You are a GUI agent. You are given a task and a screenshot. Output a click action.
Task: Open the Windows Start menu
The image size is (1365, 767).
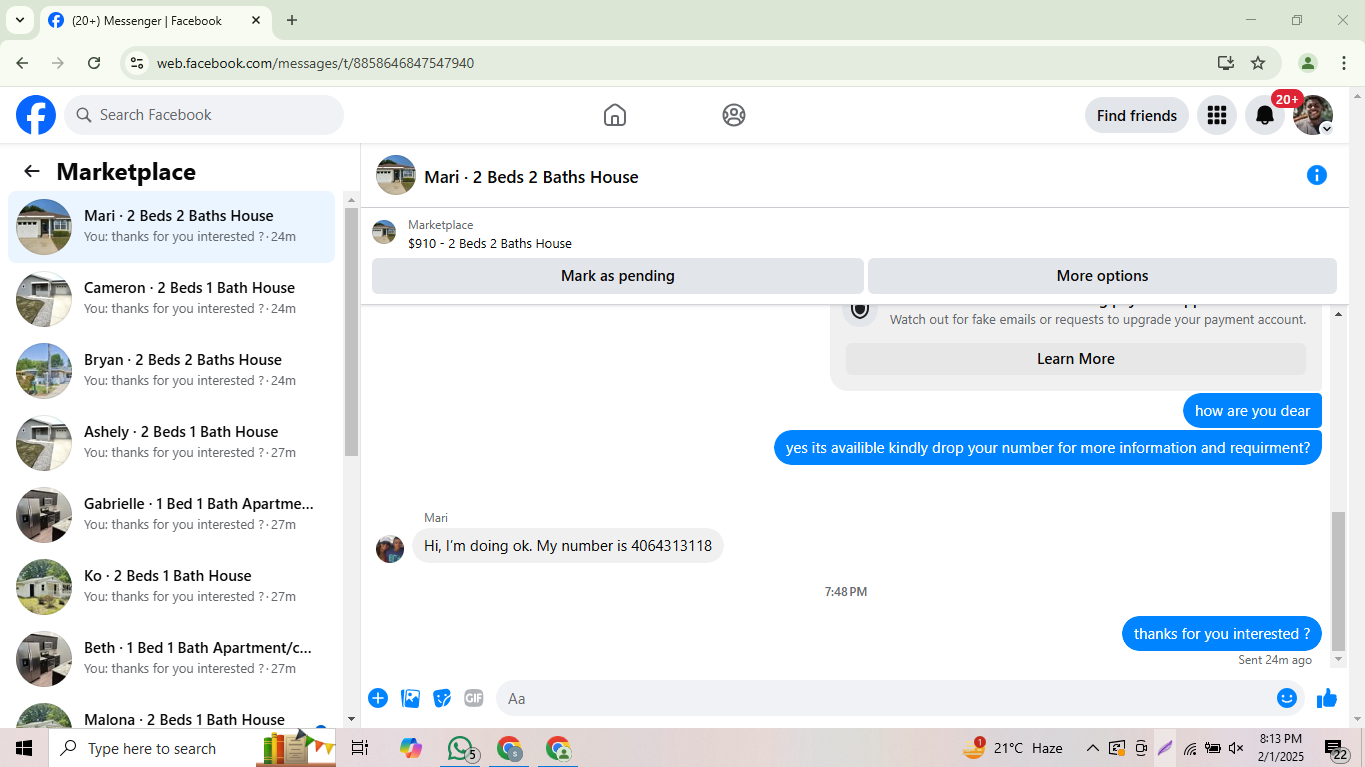coord(24,748)
